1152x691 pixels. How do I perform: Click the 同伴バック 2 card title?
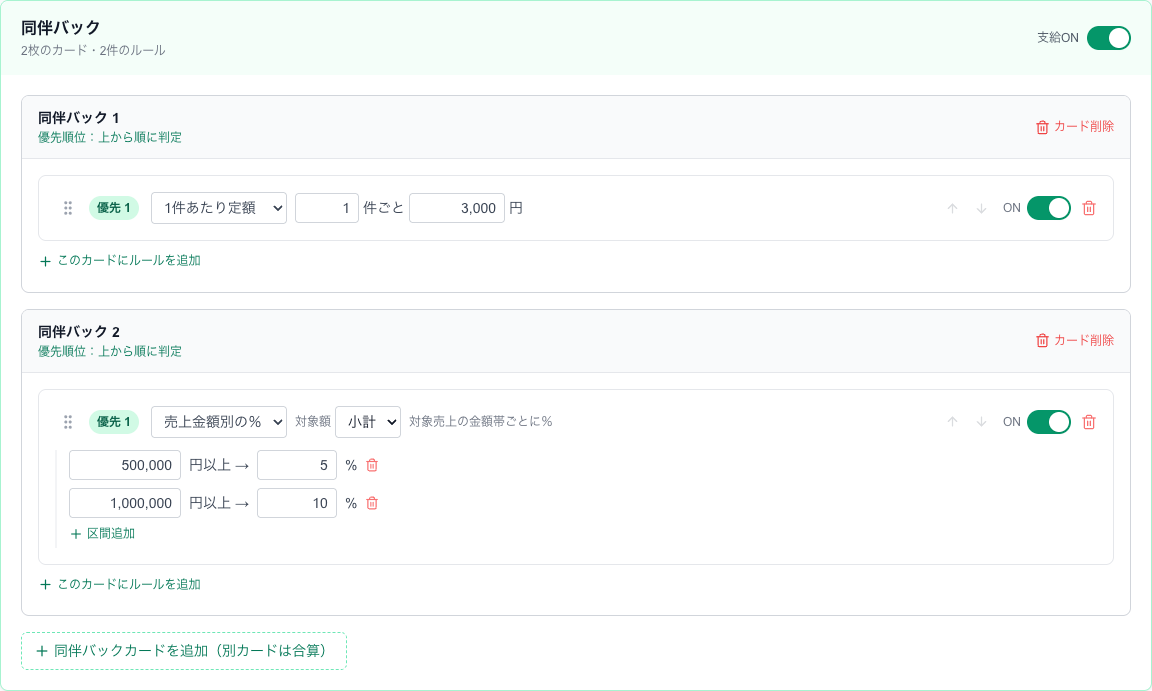(79, 331)
